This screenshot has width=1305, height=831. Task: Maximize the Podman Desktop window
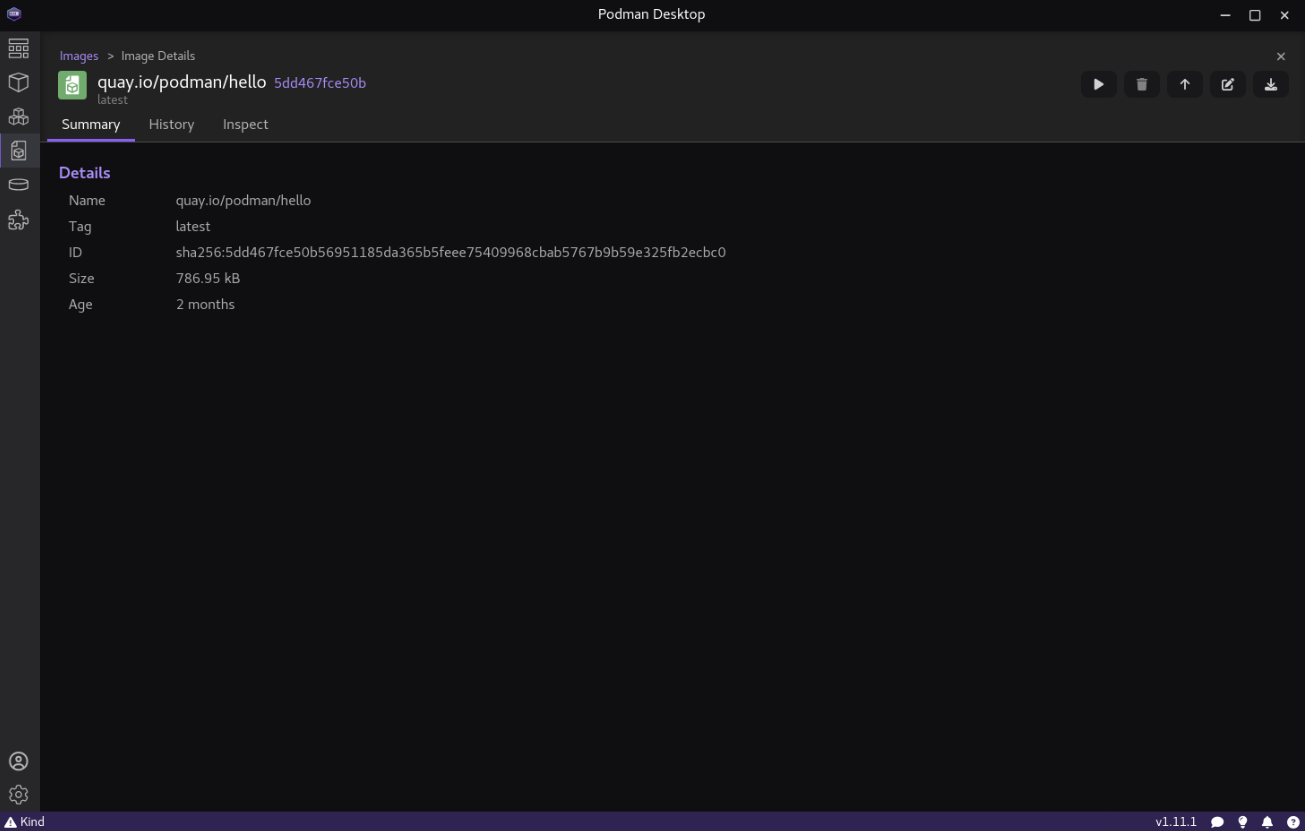(x=1255, y=15)
